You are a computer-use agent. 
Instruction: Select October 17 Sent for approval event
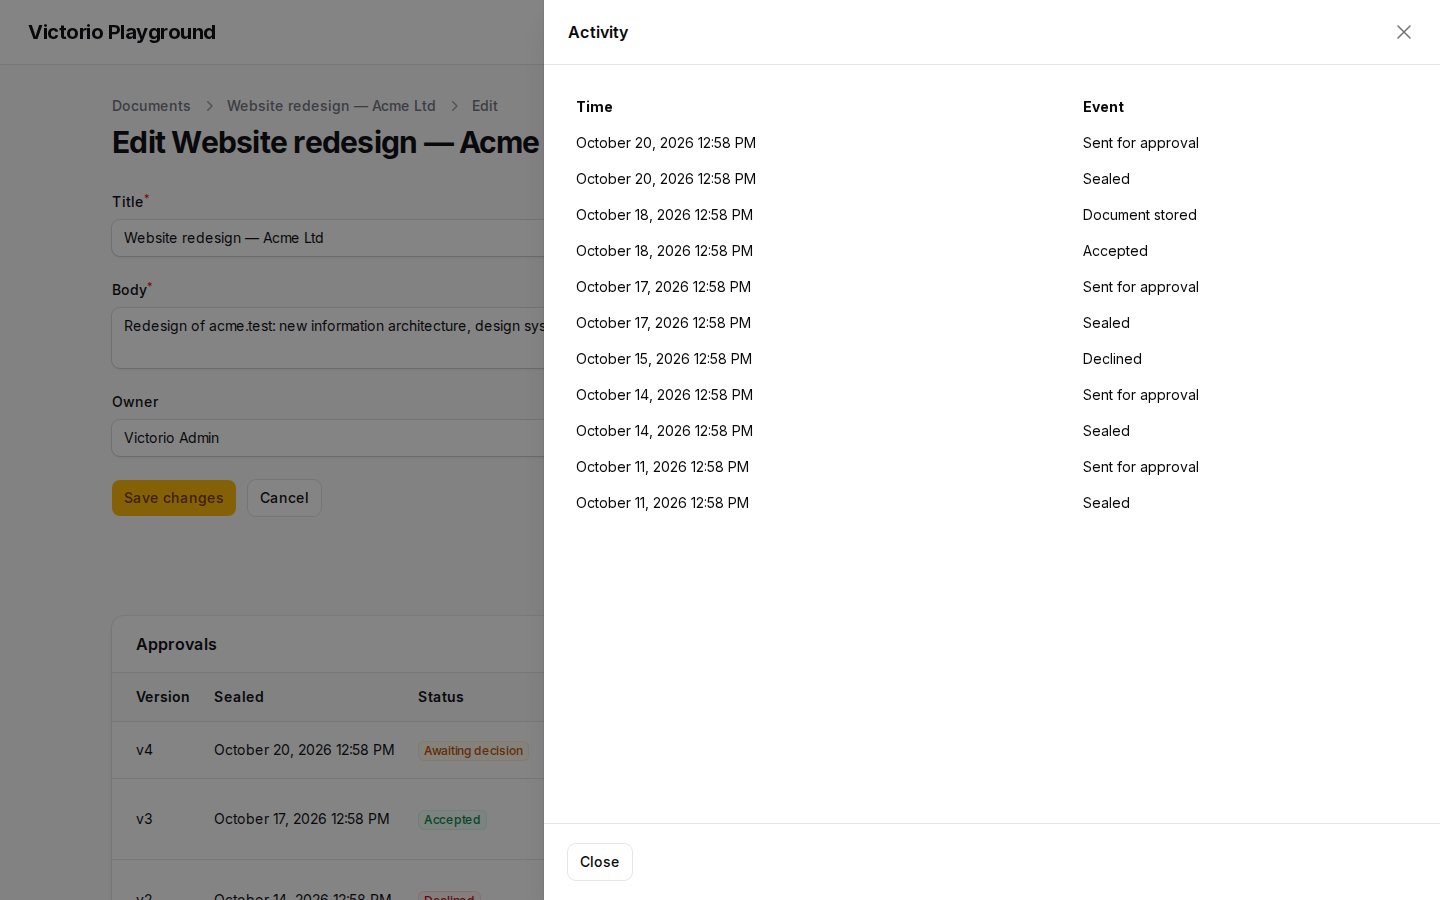[x=1141, y=287]
